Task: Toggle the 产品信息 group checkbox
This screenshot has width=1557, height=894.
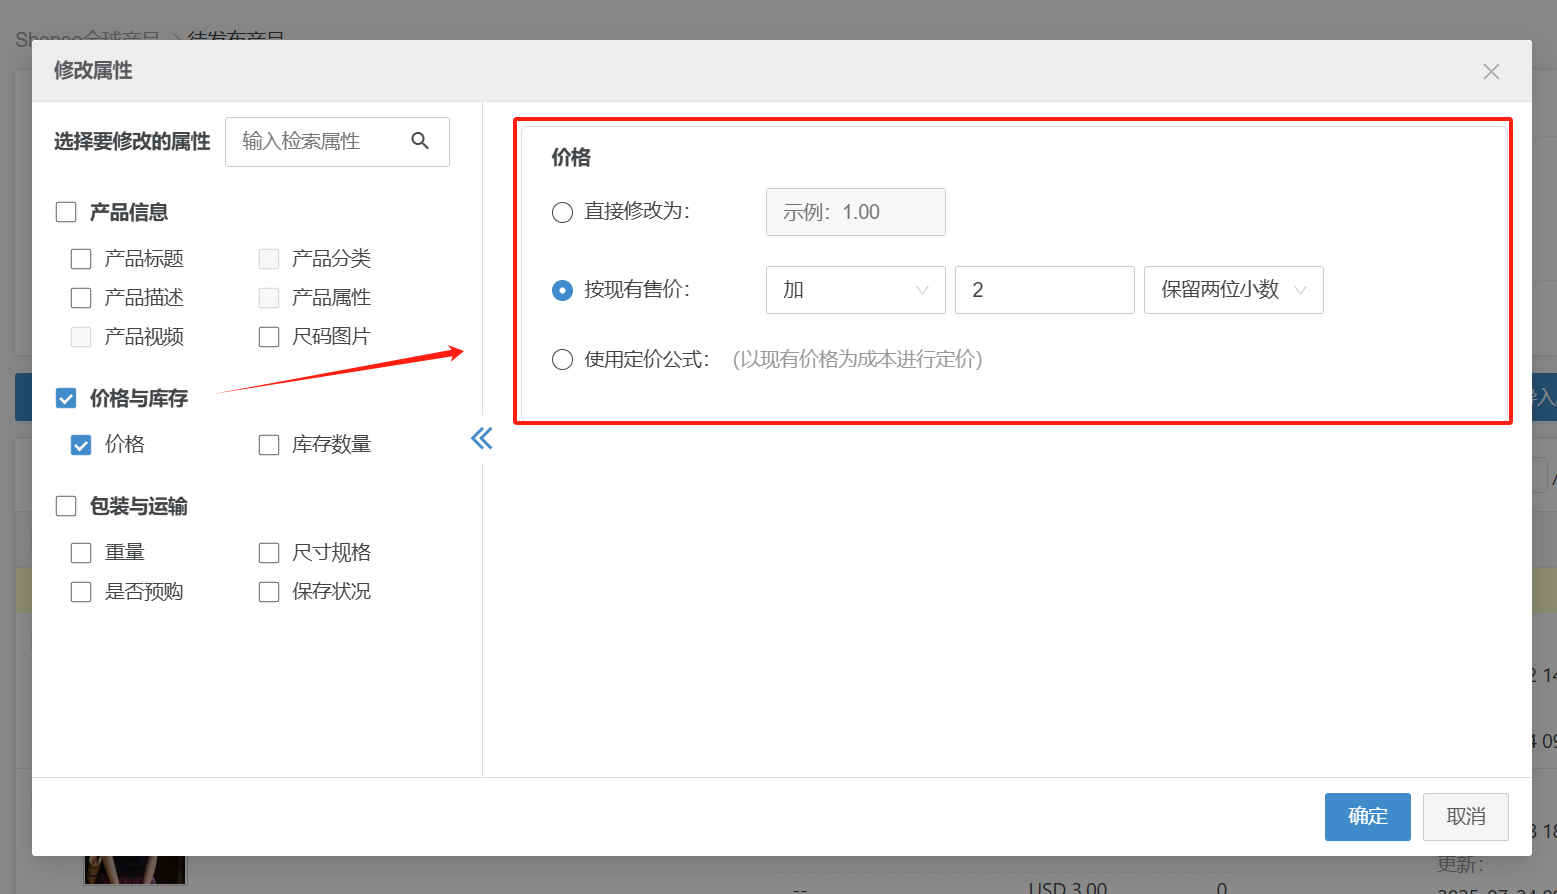Action: click(66, 212)
